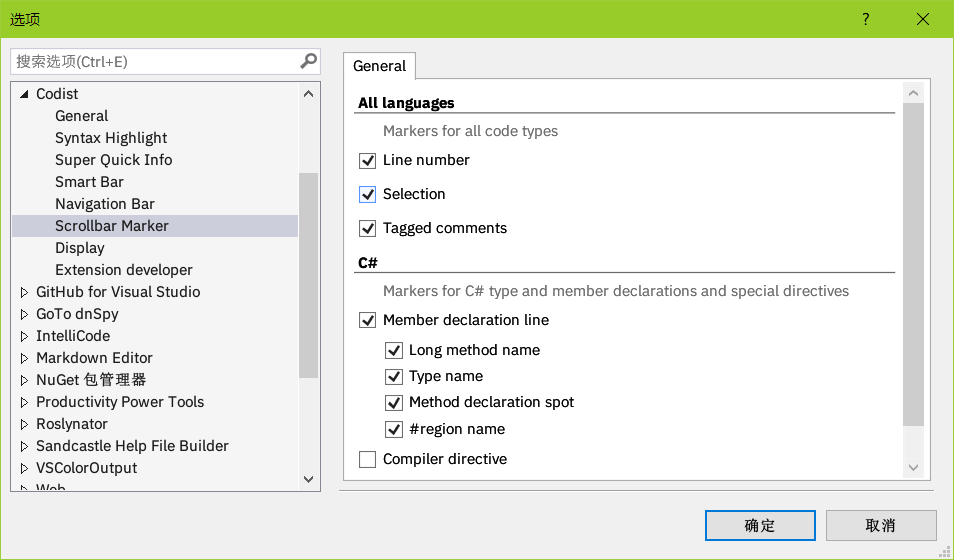Image resolution: width=954 pixels, height=560 pixels.
Task: Uncheck Method declaration spot
Action: point(394,403)
